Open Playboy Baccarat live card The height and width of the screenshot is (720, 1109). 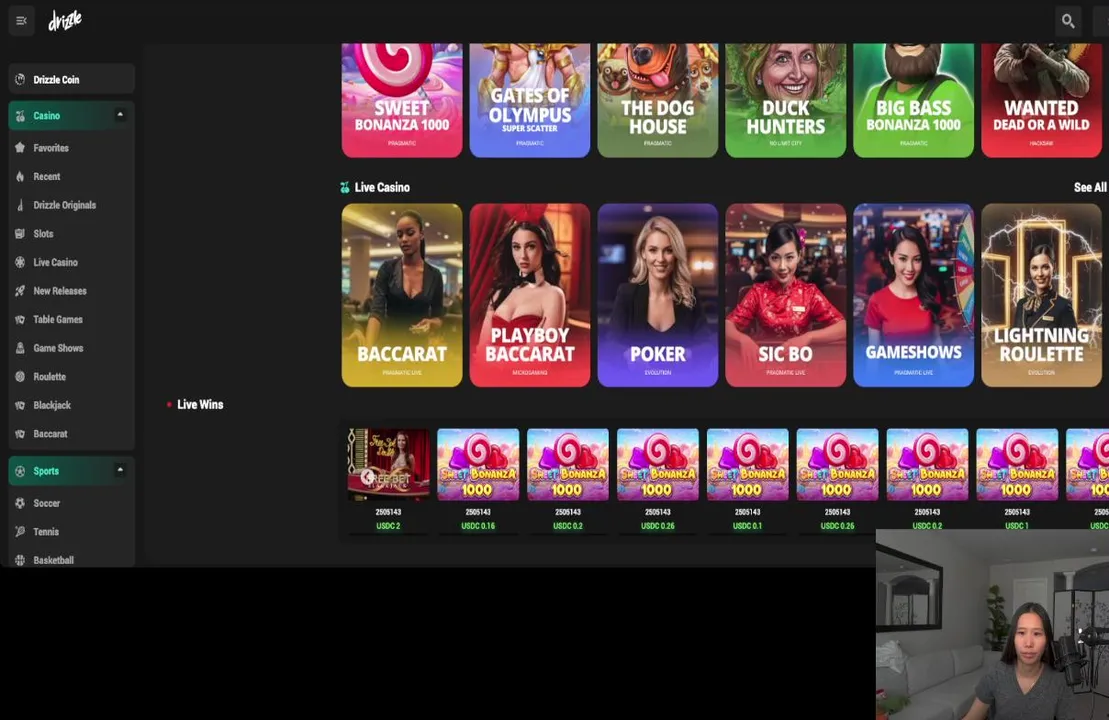[530, 295]
